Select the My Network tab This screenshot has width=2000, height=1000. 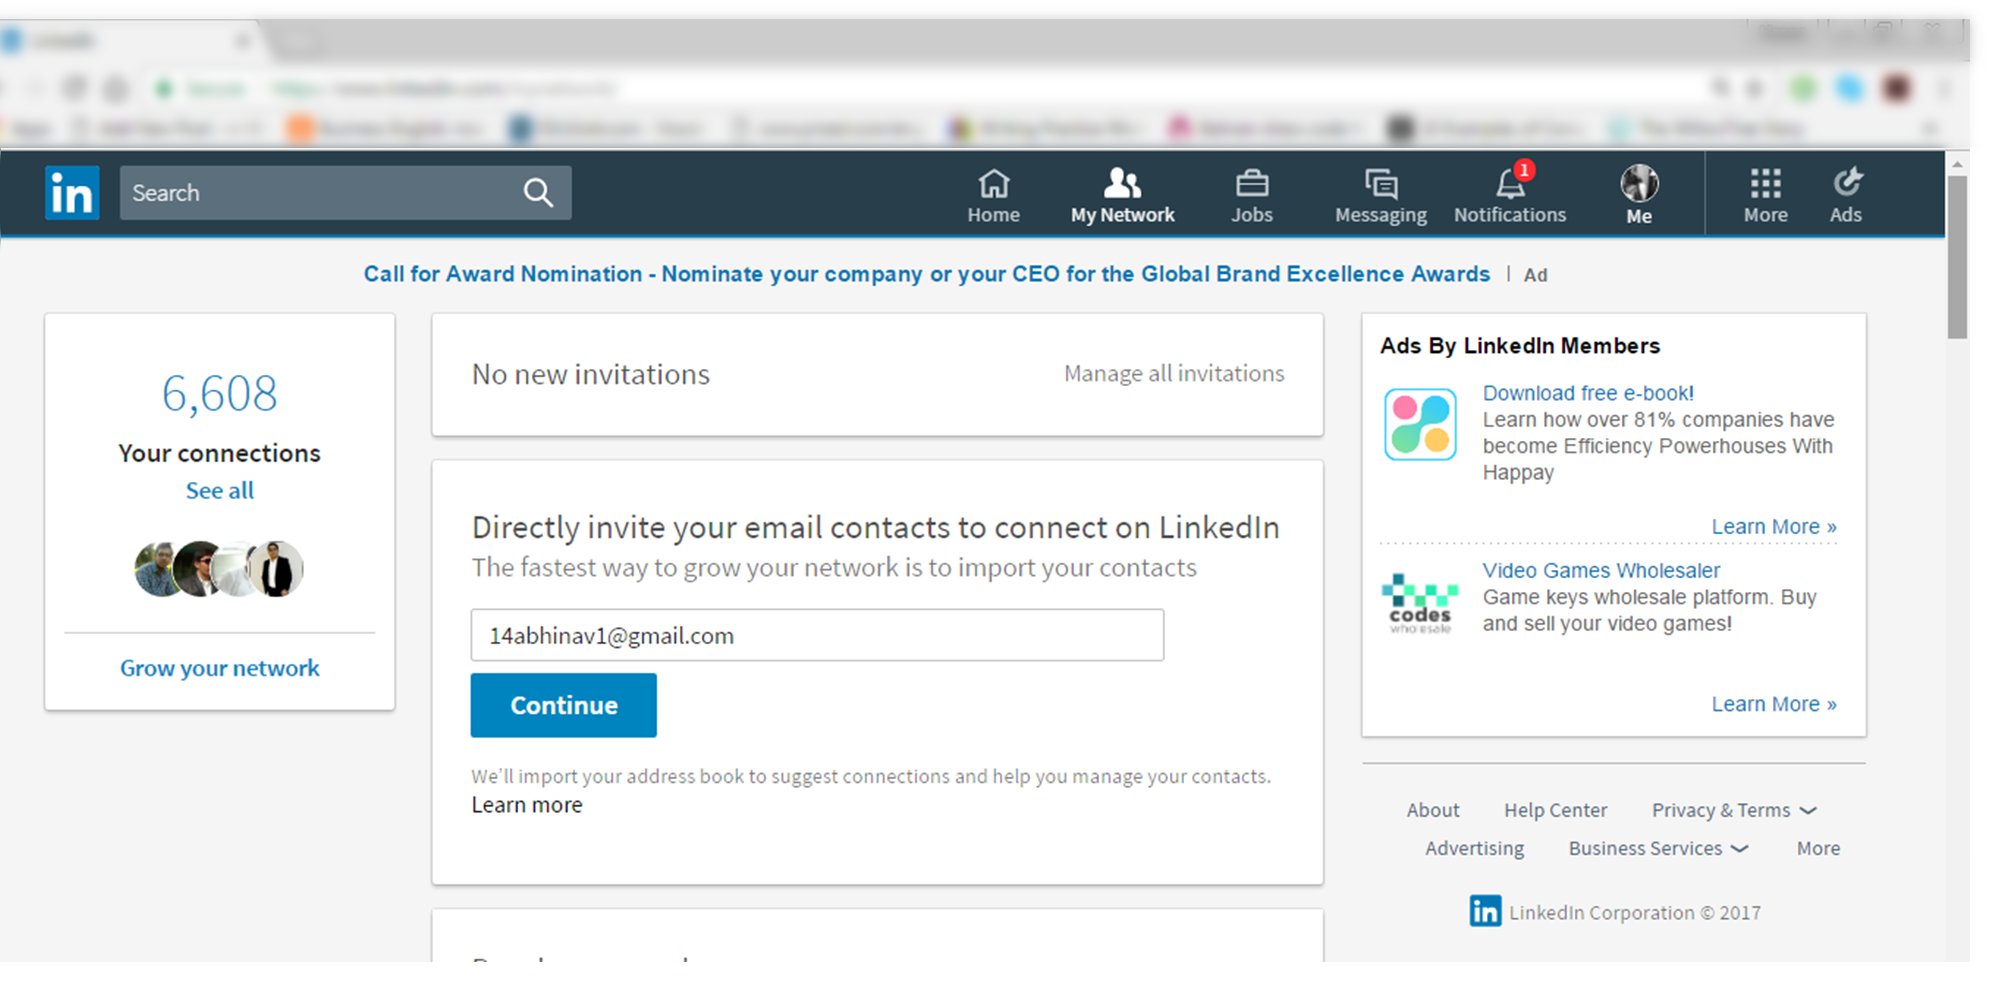1122,196
